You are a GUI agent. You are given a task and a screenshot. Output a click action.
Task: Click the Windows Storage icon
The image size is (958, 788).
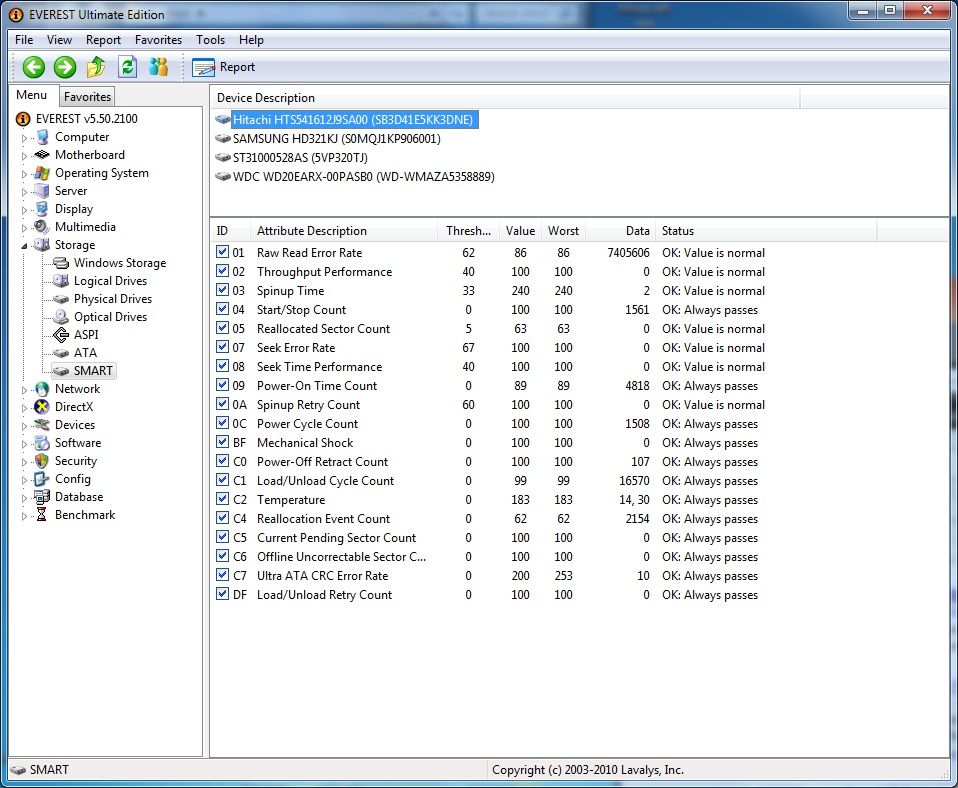click(60, 263)
